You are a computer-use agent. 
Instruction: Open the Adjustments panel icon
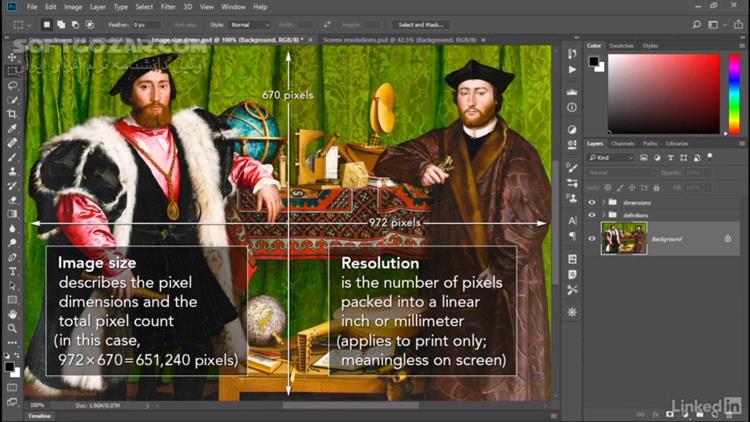[x=572, y=129]
